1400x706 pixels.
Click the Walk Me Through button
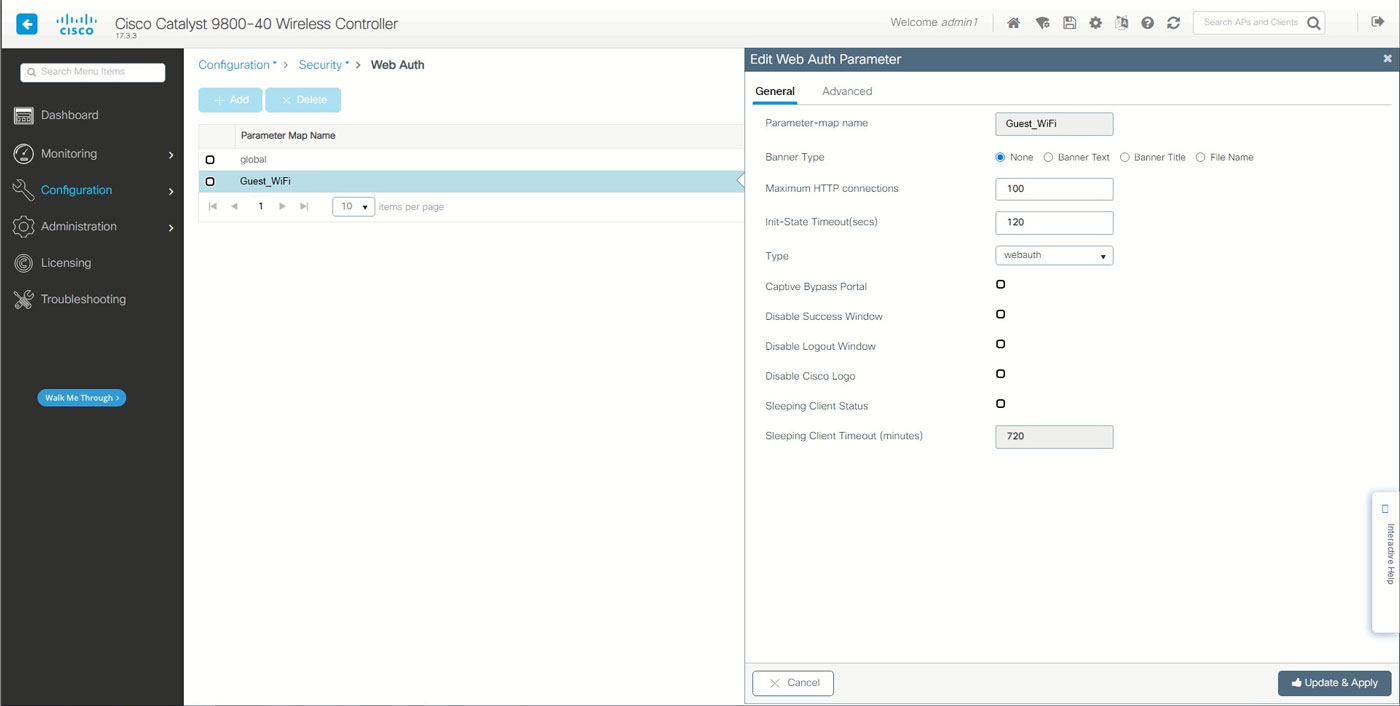coord(82,398)
